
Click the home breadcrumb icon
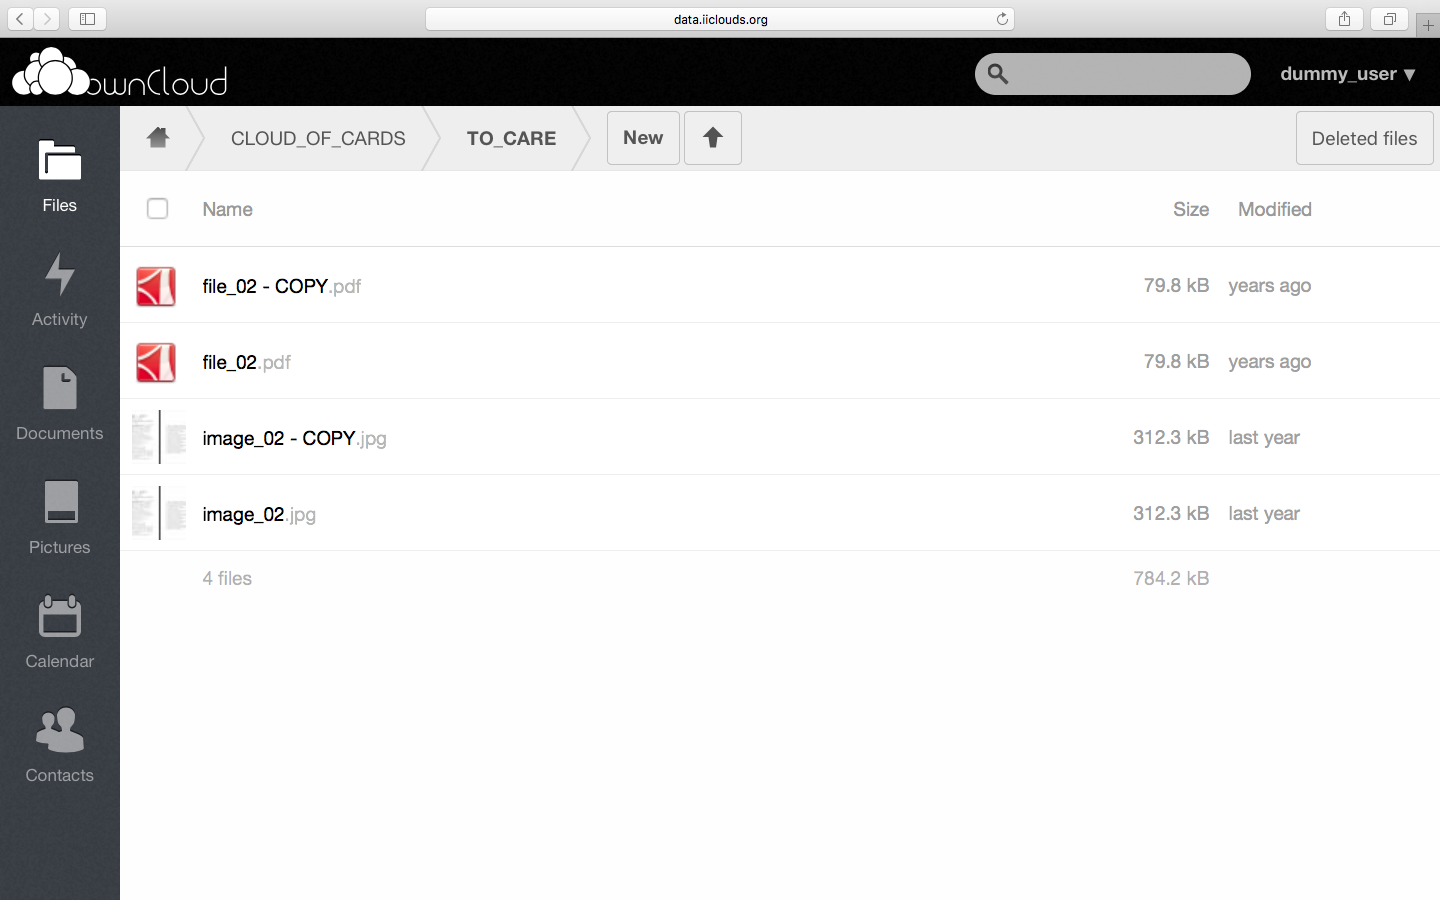158,138
